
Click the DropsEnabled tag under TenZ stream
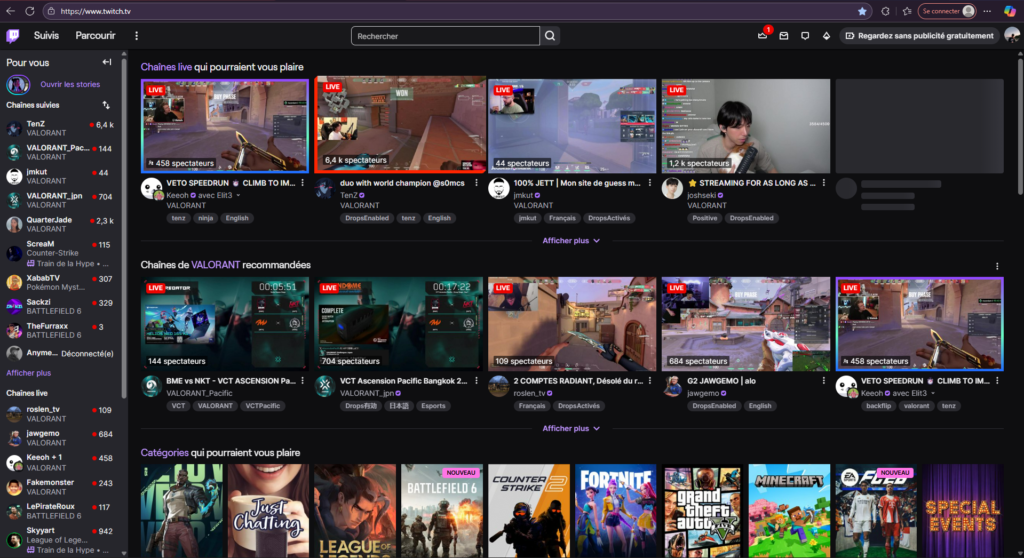pyautogui.click(x=367, y=218)
